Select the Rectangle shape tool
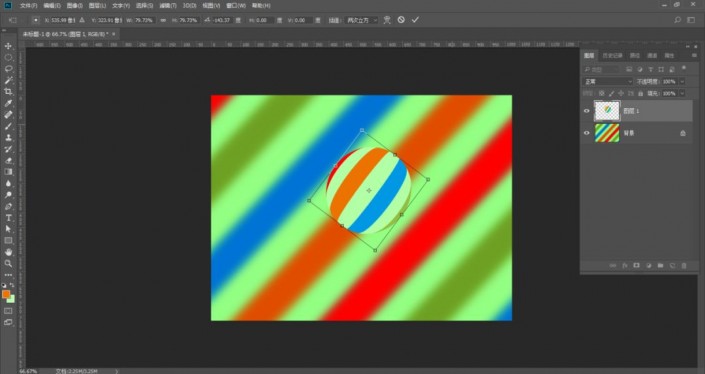The image size is (705, 374). pyautogui.click(x=8, y=240)
